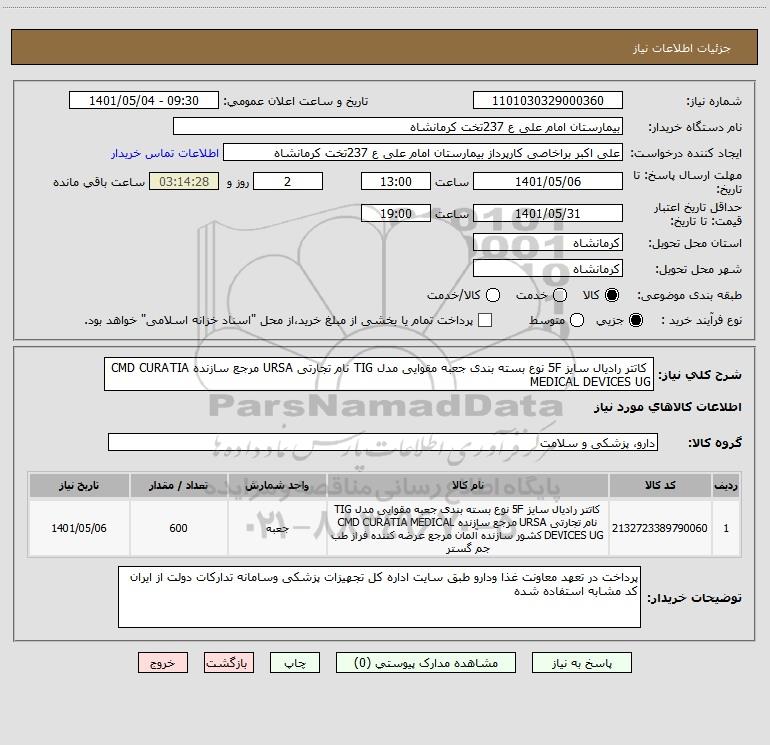
Task: Click the خروج exit button
Action: [163, 663]
